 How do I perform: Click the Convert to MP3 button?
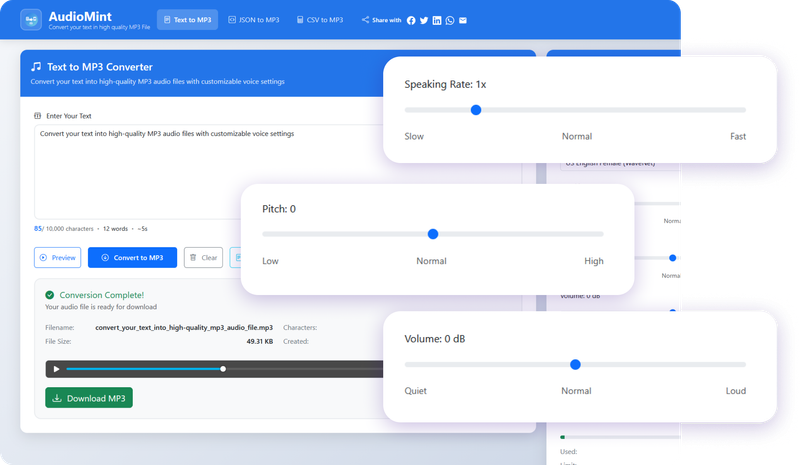[x=132, y=257]
